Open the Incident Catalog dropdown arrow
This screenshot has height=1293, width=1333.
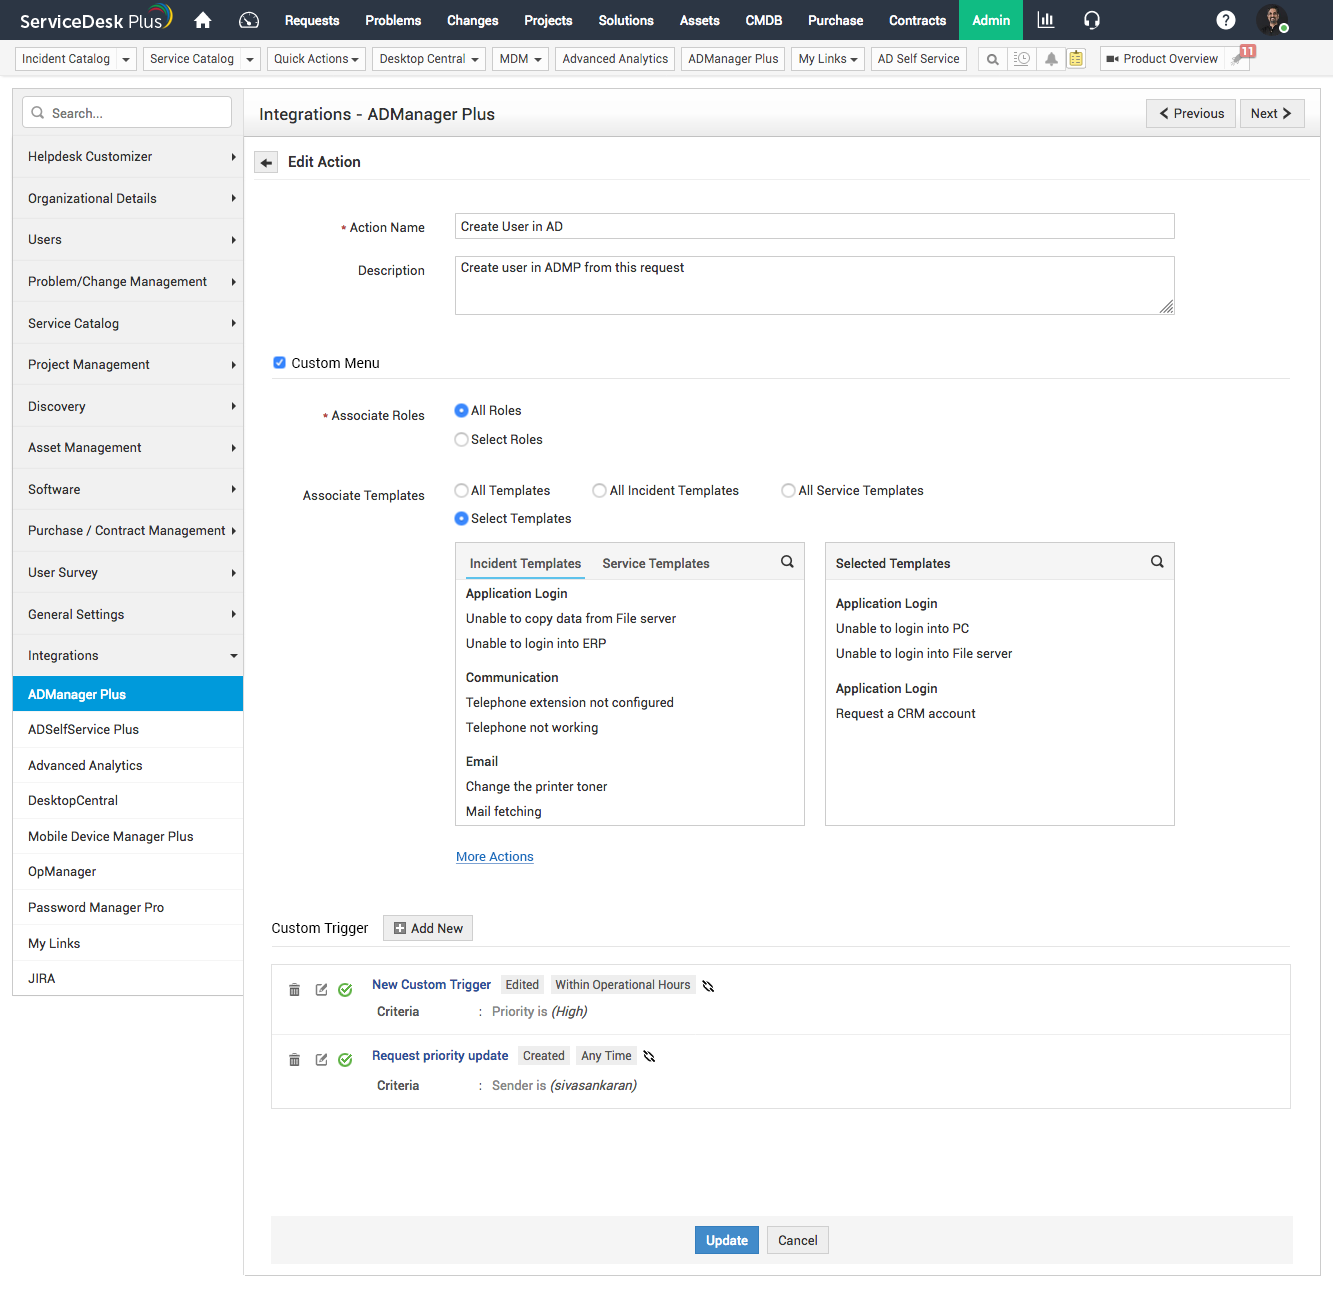pyautogui.click(x=126, y=59)
